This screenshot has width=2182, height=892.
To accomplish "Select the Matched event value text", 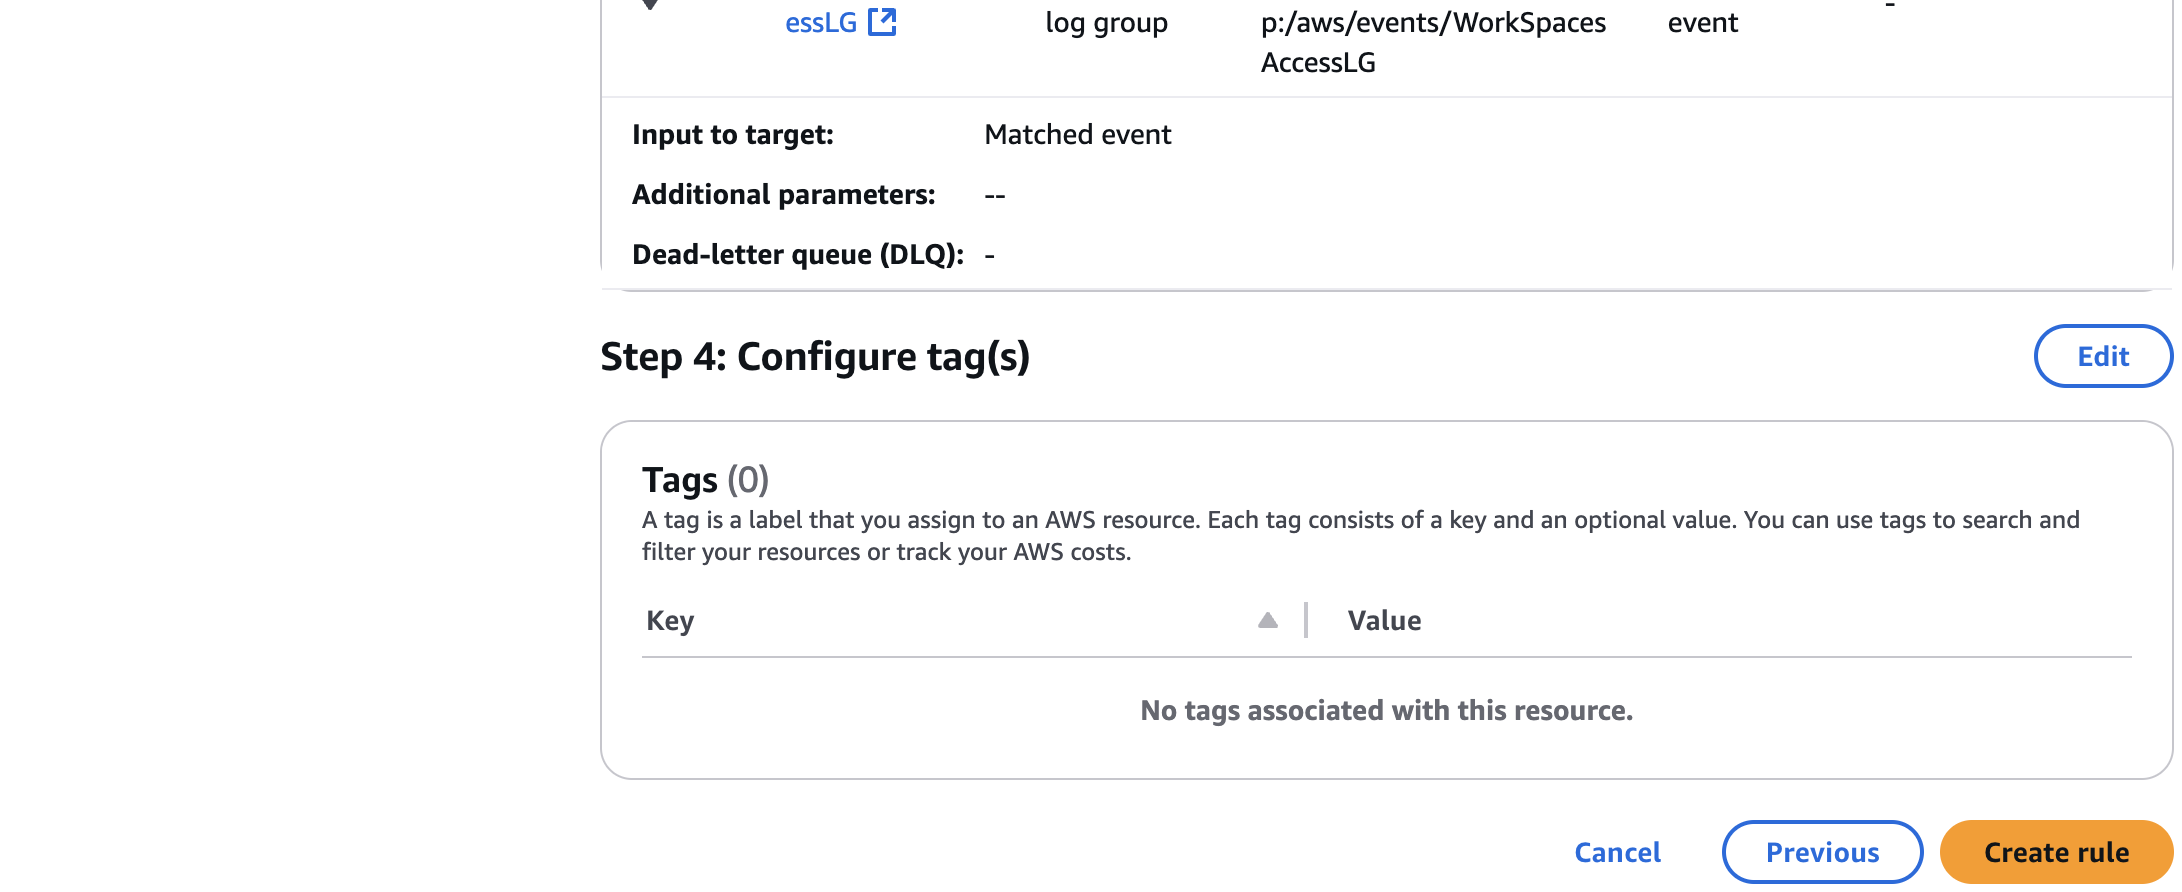I will point(1077,135).
